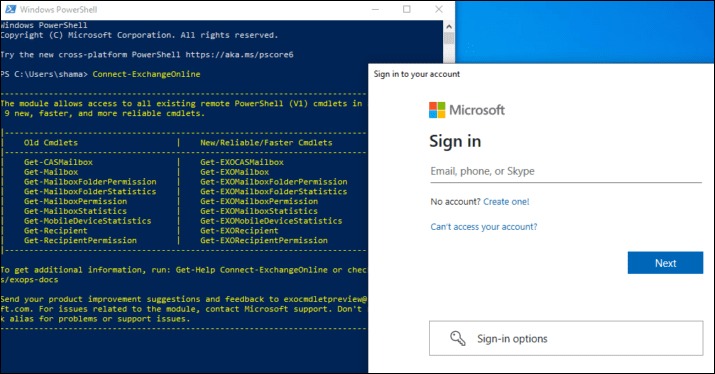Viewport: 715px width, 374px height.
Task: Click Get-MobileDeviceStatistics in Old Cmdlets column
Action: (x=88, y=221)
